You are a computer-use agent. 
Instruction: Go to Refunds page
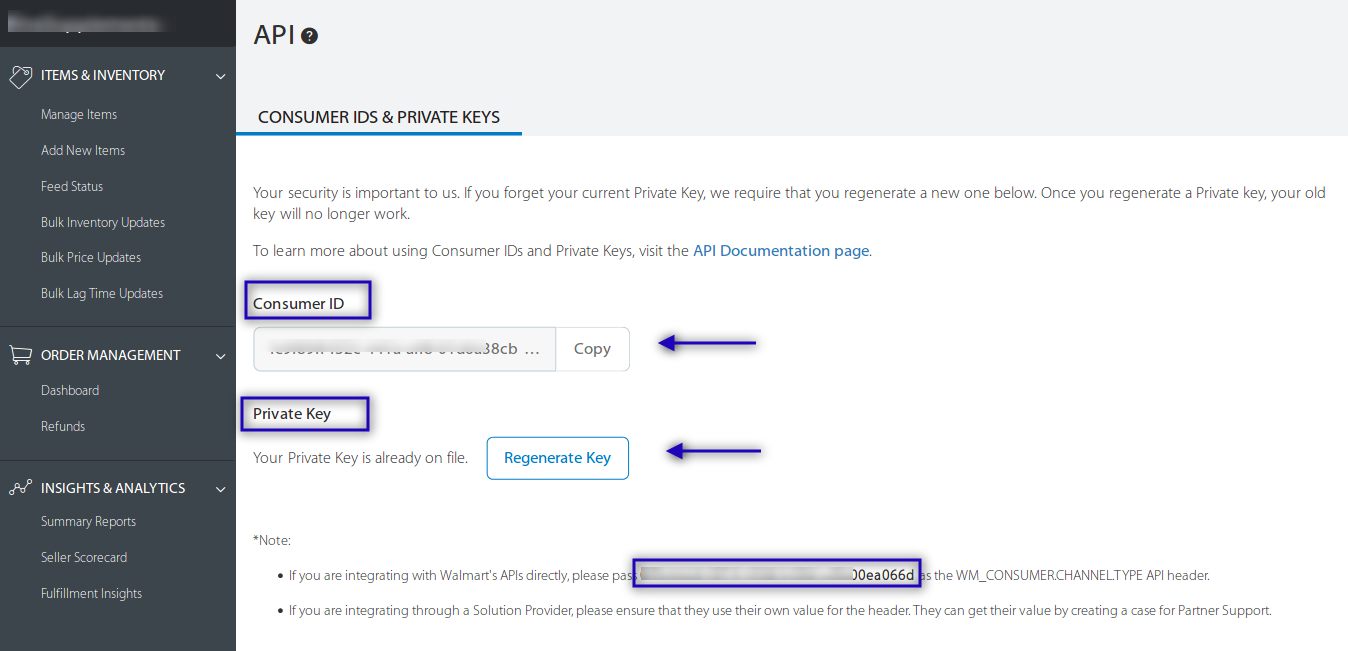(x=63, y=427)
